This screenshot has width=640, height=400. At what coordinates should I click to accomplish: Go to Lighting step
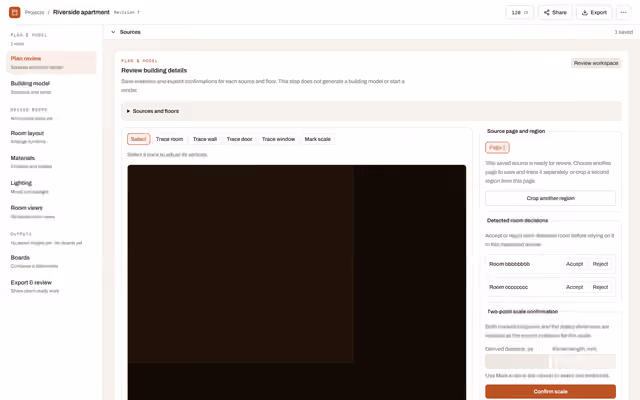[51, 187]
